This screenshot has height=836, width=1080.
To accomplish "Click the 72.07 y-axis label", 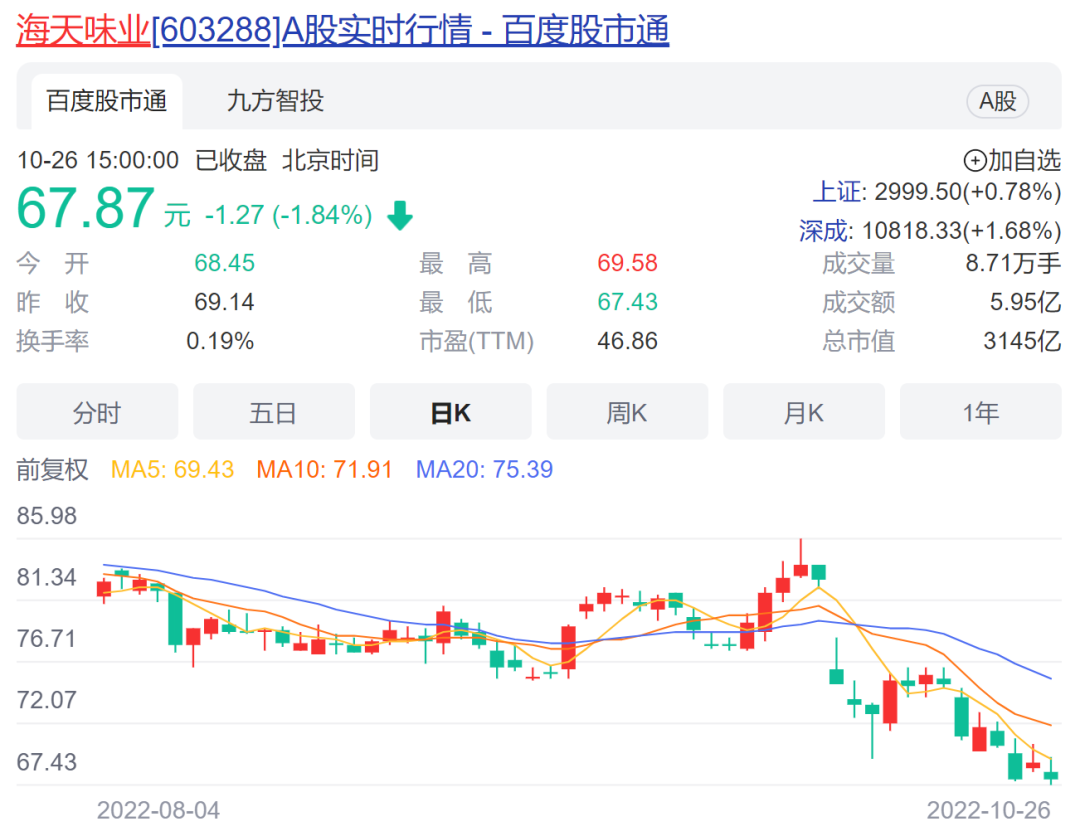I will (x=47, y=700).
